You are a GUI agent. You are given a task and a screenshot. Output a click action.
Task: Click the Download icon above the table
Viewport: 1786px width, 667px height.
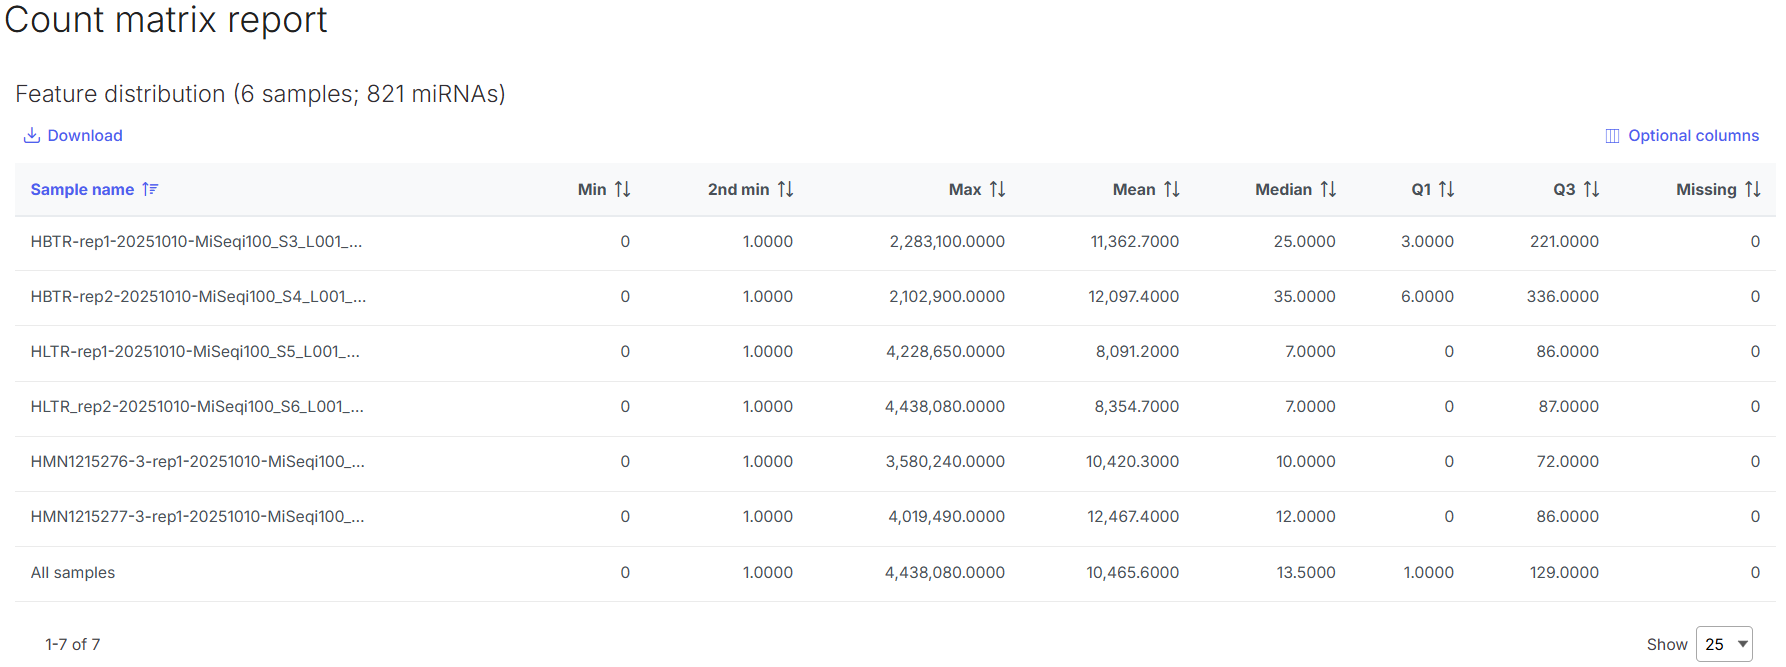[x=32, y=135]
